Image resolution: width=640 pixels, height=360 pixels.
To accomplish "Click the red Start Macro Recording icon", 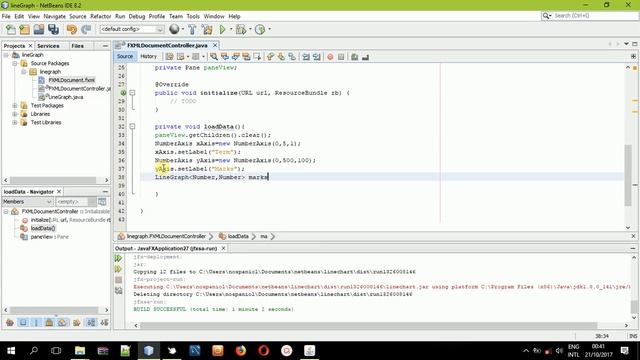I will click(330, 57).
